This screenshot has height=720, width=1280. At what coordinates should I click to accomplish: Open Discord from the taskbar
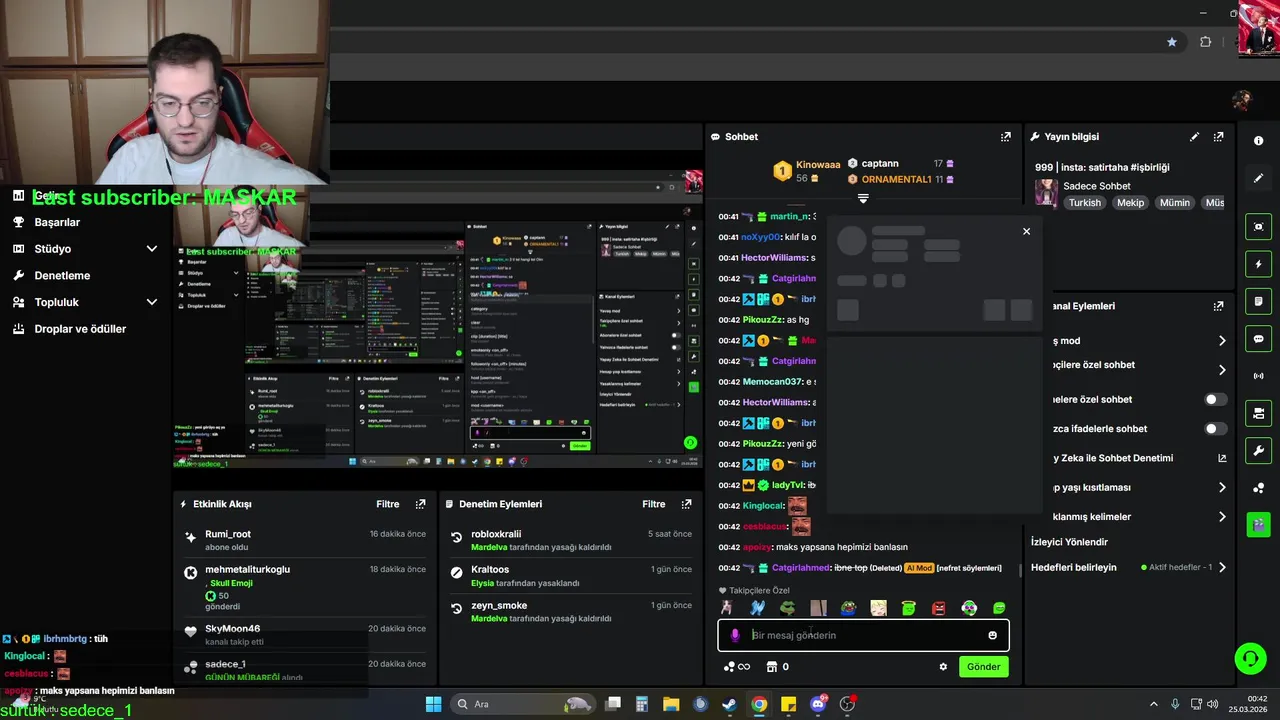(x=818, y=704)
